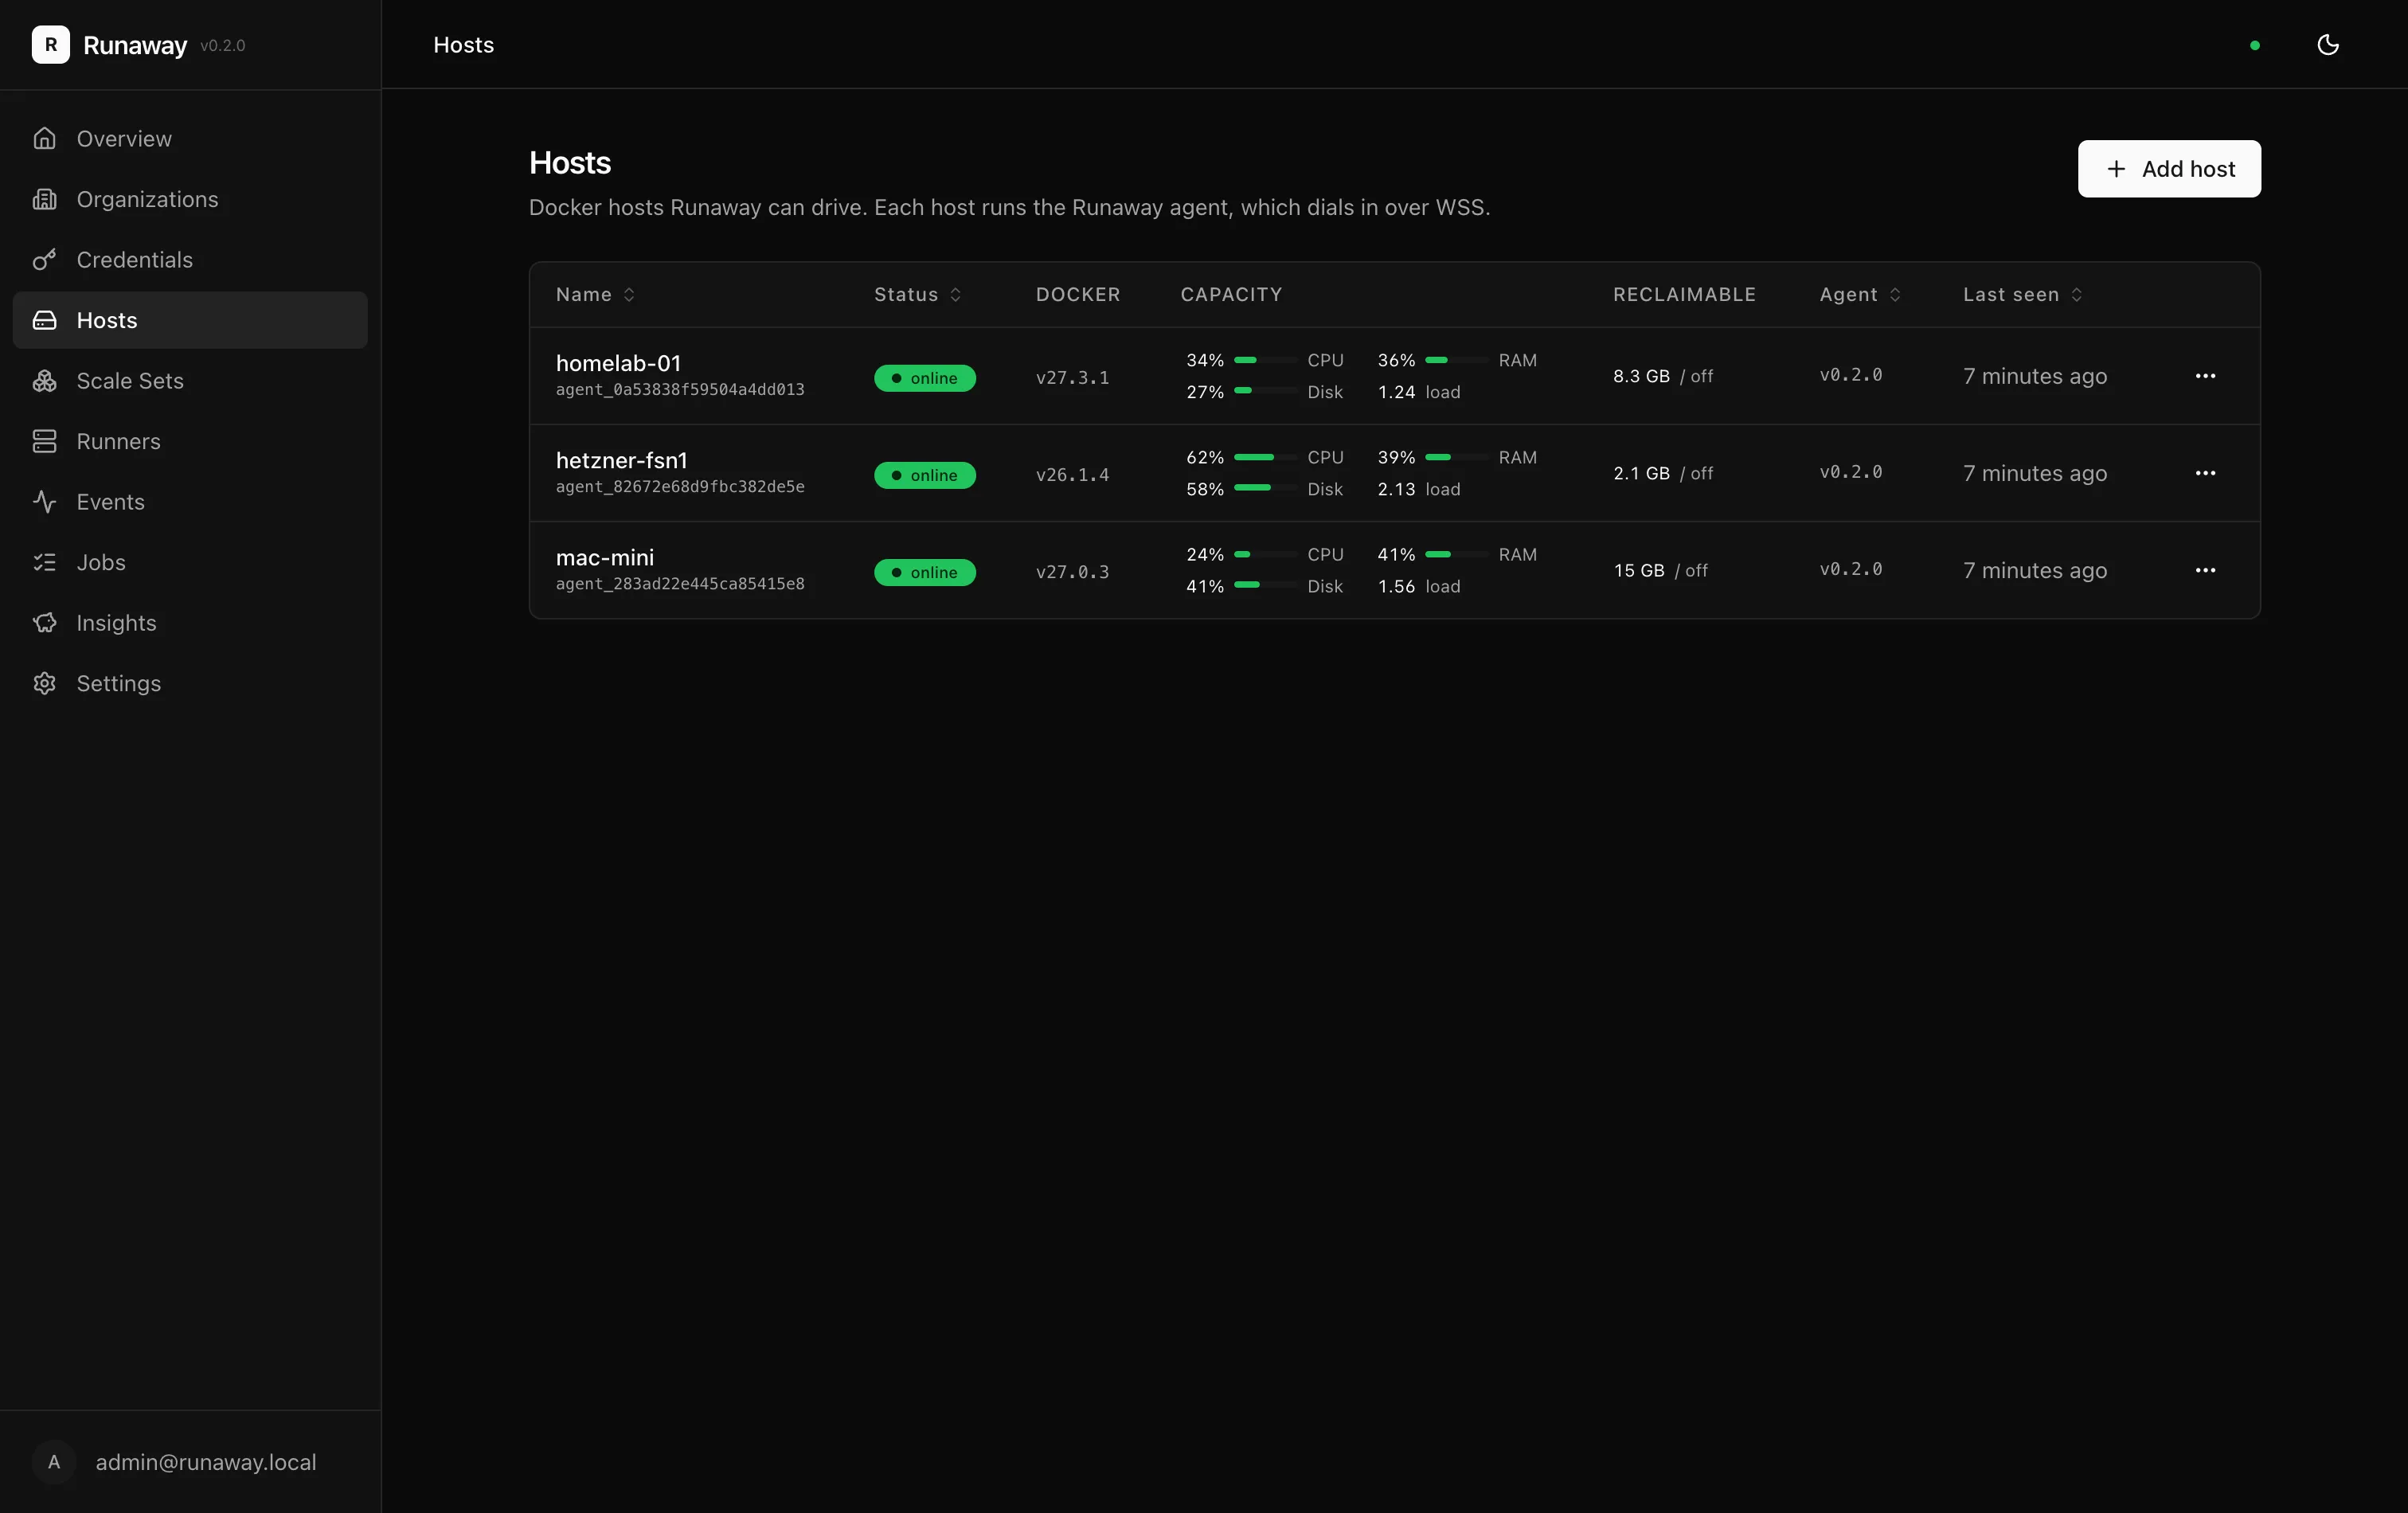Open the Overview page
2408x1513 pixels.
190,139
